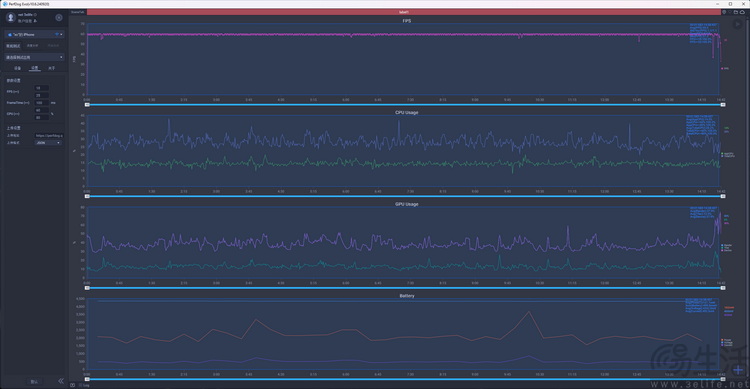Click the FPS chart left range slider handle
Screen dimensions: 750x389
(87, 104)
